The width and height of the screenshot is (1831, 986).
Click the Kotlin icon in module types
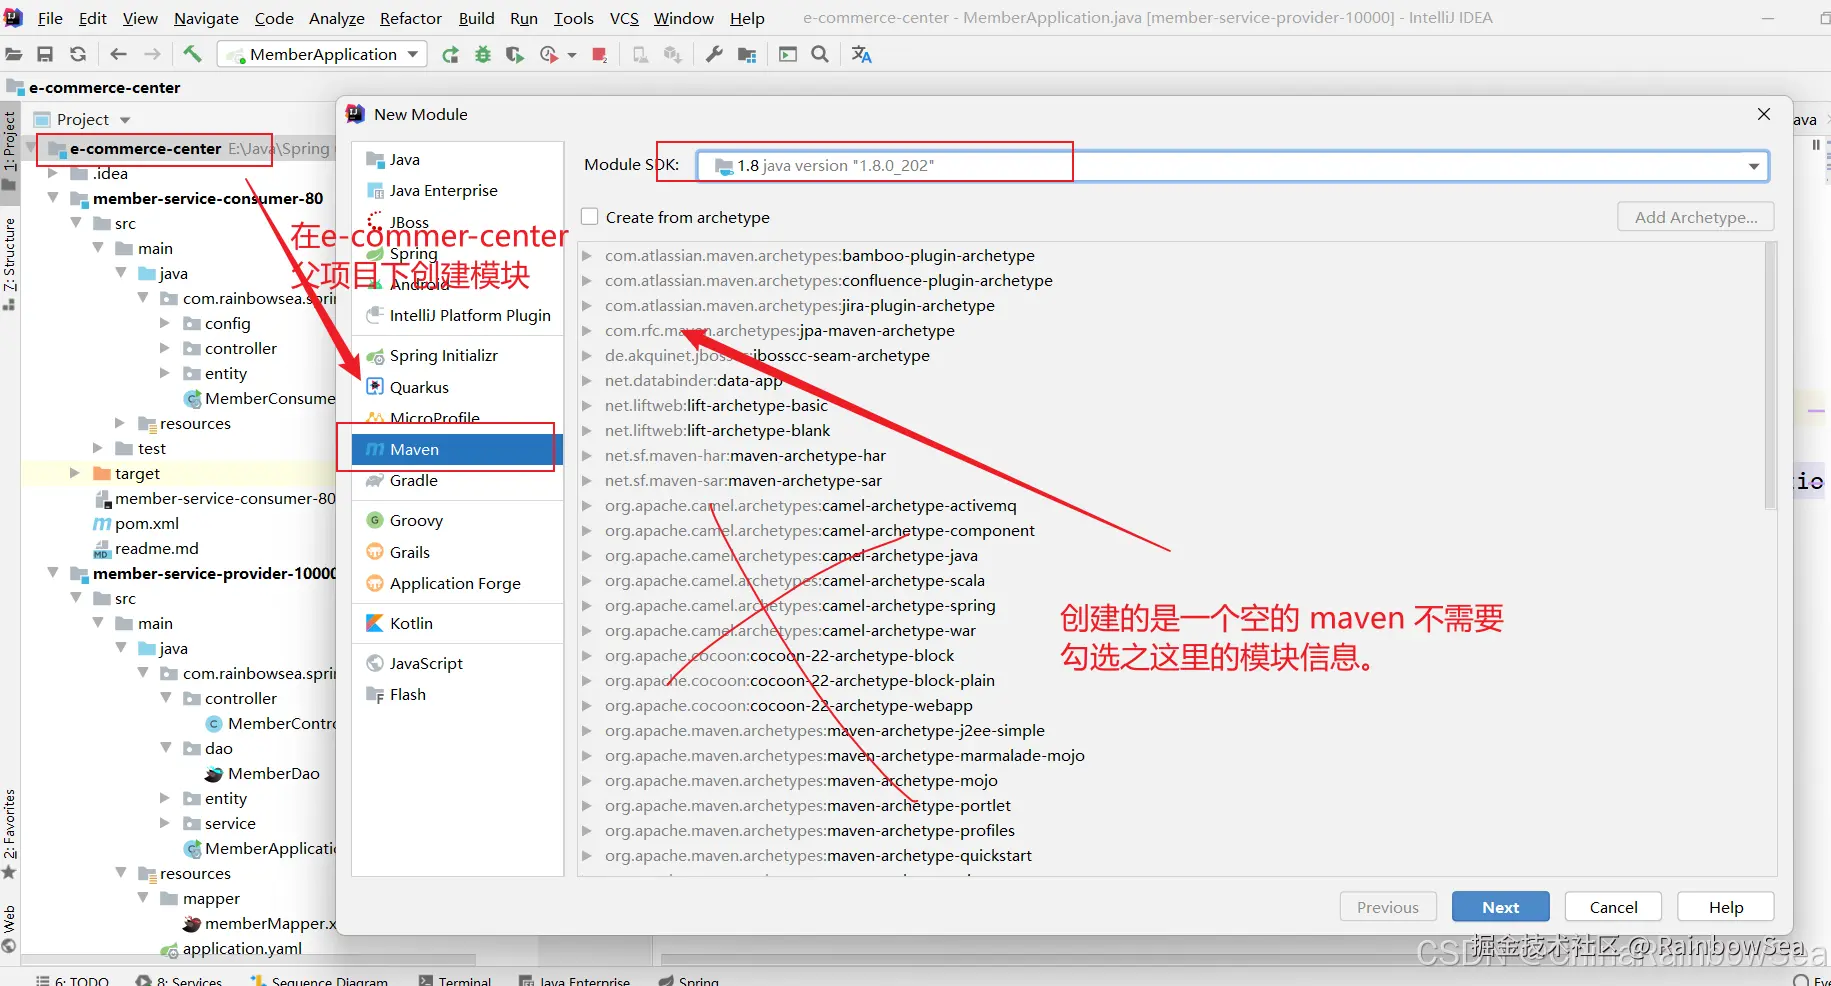pyautogui.click(x=375, y=623)
